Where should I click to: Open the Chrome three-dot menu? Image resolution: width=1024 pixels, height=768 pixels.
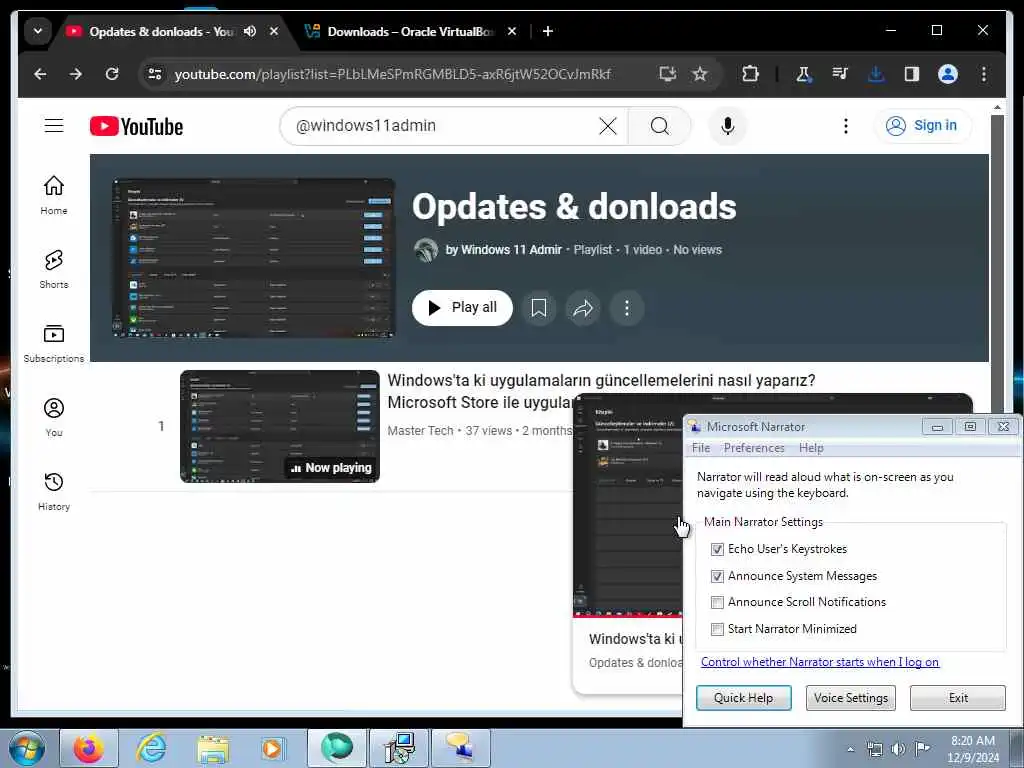(x=984, y=74)
